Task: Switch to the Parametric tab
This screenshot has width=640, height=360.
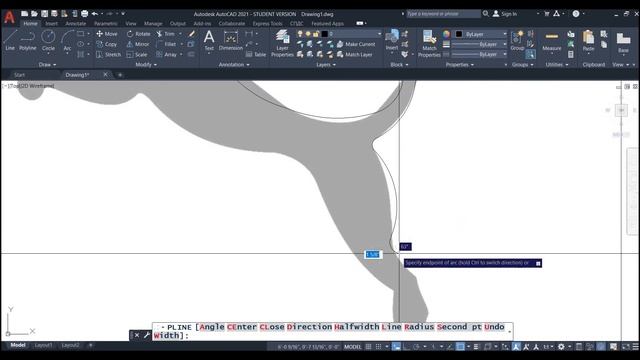Action: tap(106, 24)
